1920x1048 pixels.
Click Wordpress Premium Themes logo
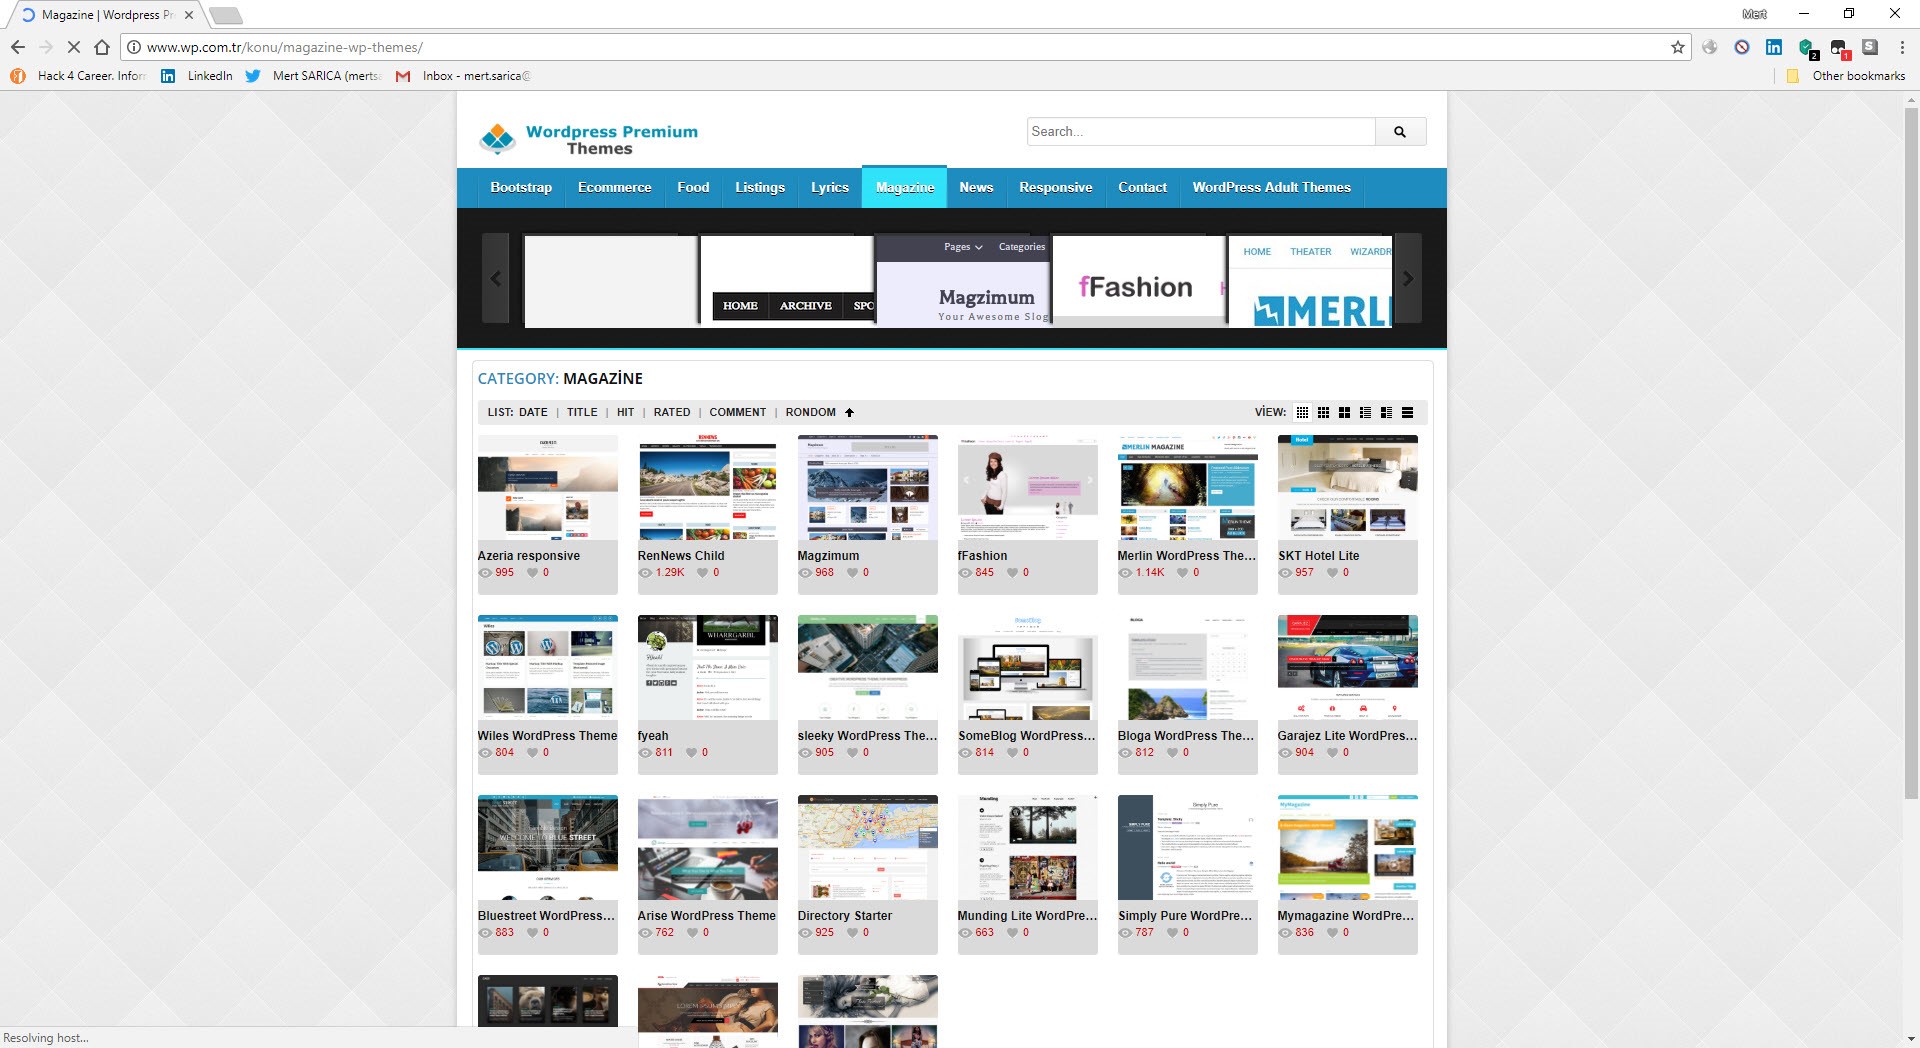click(588, 139)
